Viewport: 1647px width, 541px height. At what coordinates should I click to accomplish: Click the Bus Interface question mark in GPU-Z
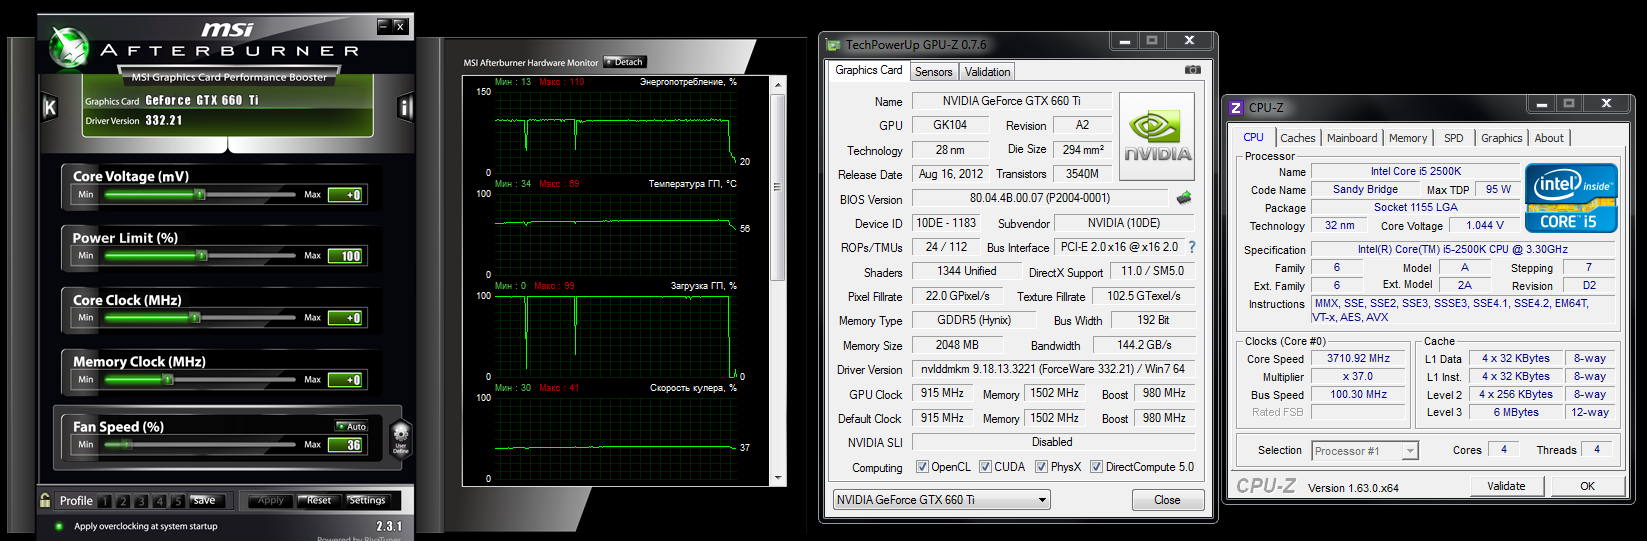(x=1192, y=247)
